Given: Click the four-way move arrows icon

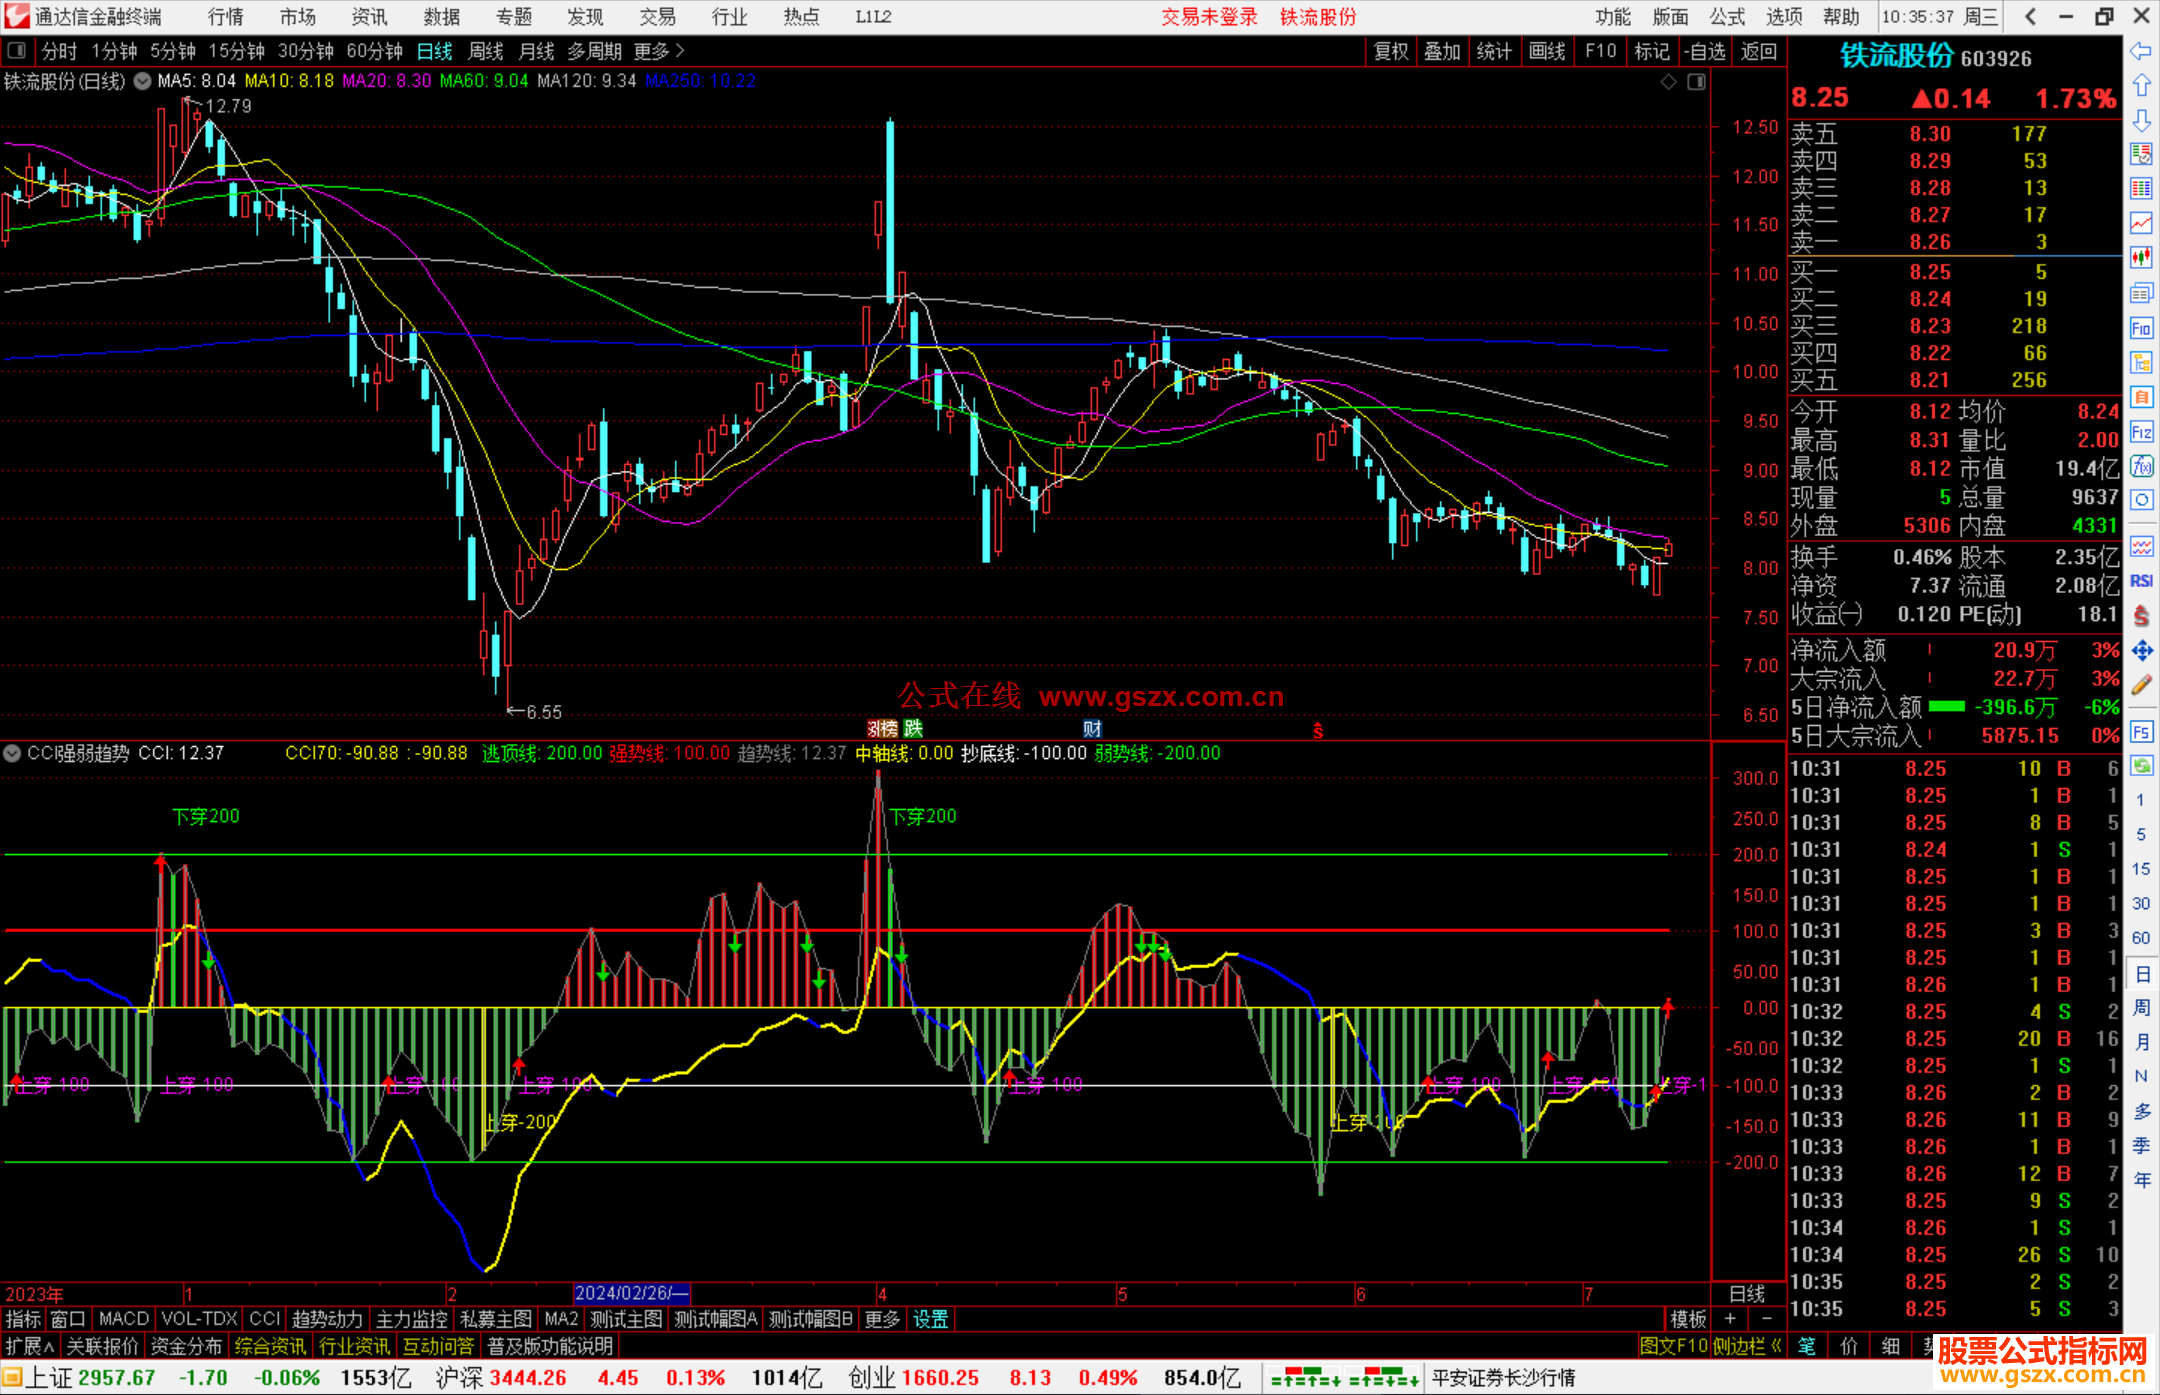Looking at the screenshot, I should (2141, 651).
